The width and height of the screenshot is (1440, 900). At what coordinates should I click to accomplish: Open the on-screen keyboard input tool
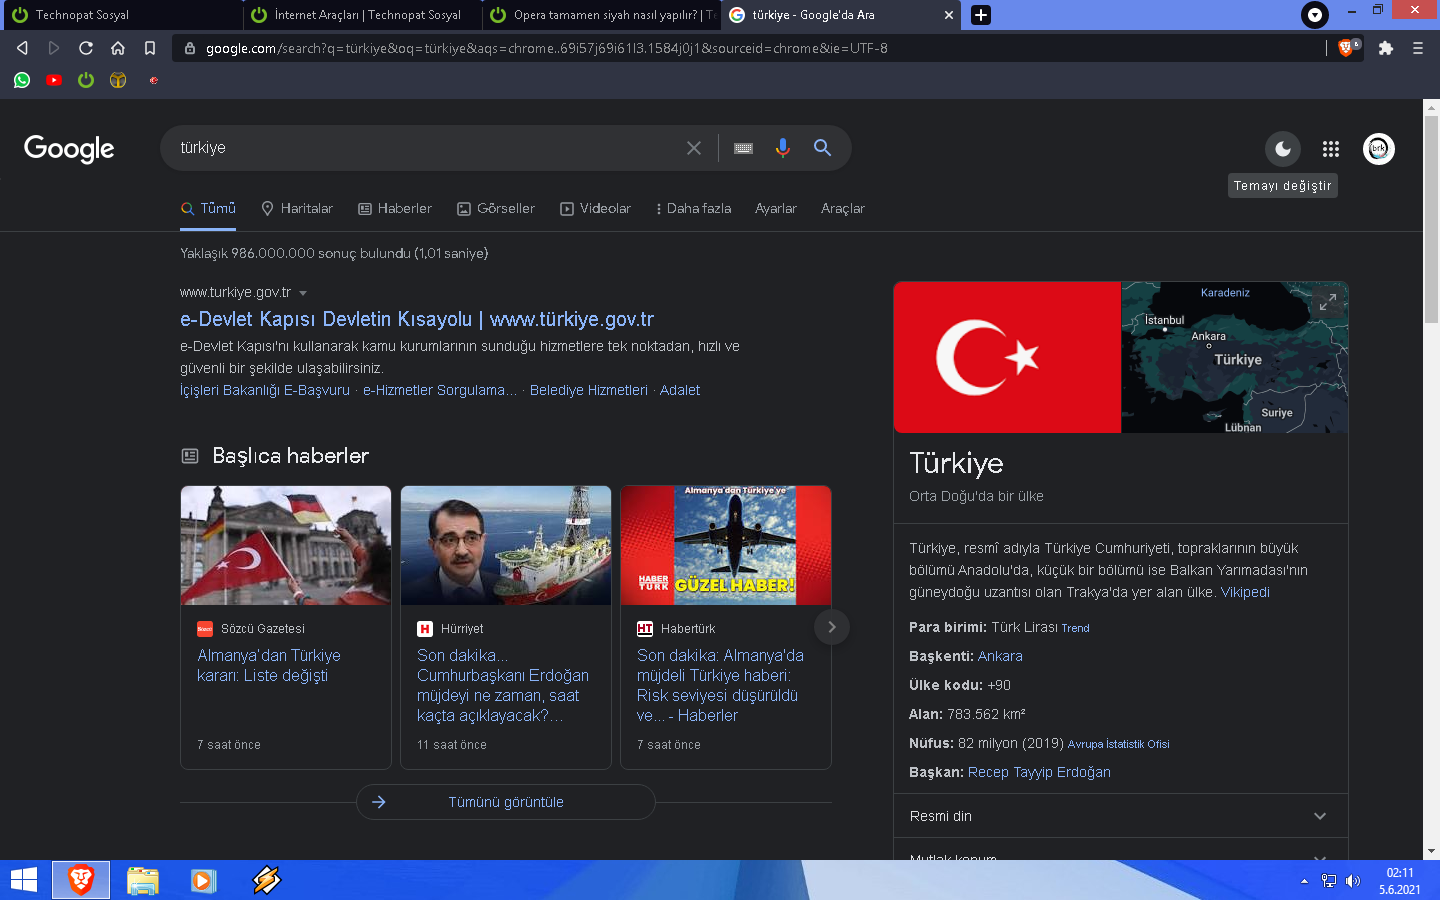pyautogui.click(x=743, y=148)
